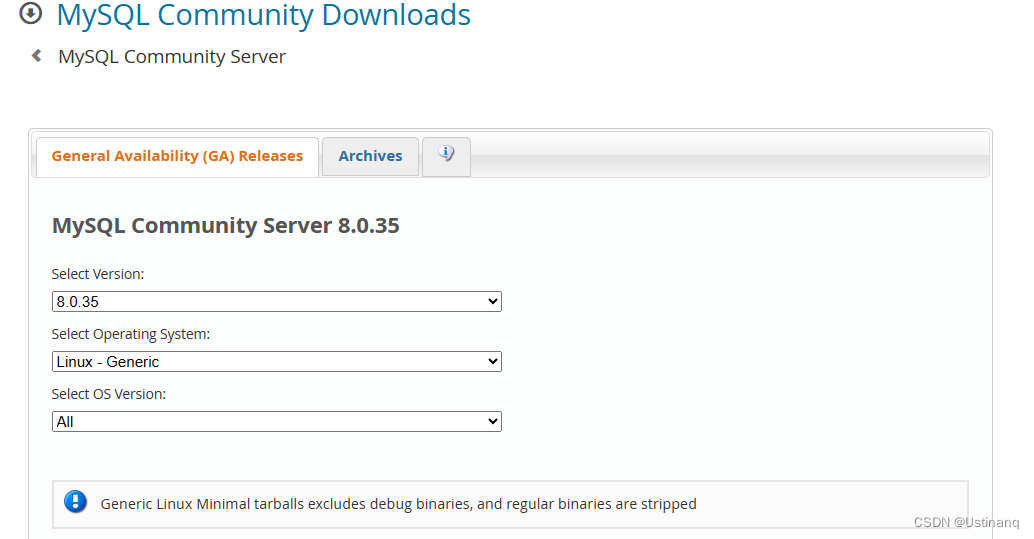Switch to the Archives tab

click(x=371, y=156)
